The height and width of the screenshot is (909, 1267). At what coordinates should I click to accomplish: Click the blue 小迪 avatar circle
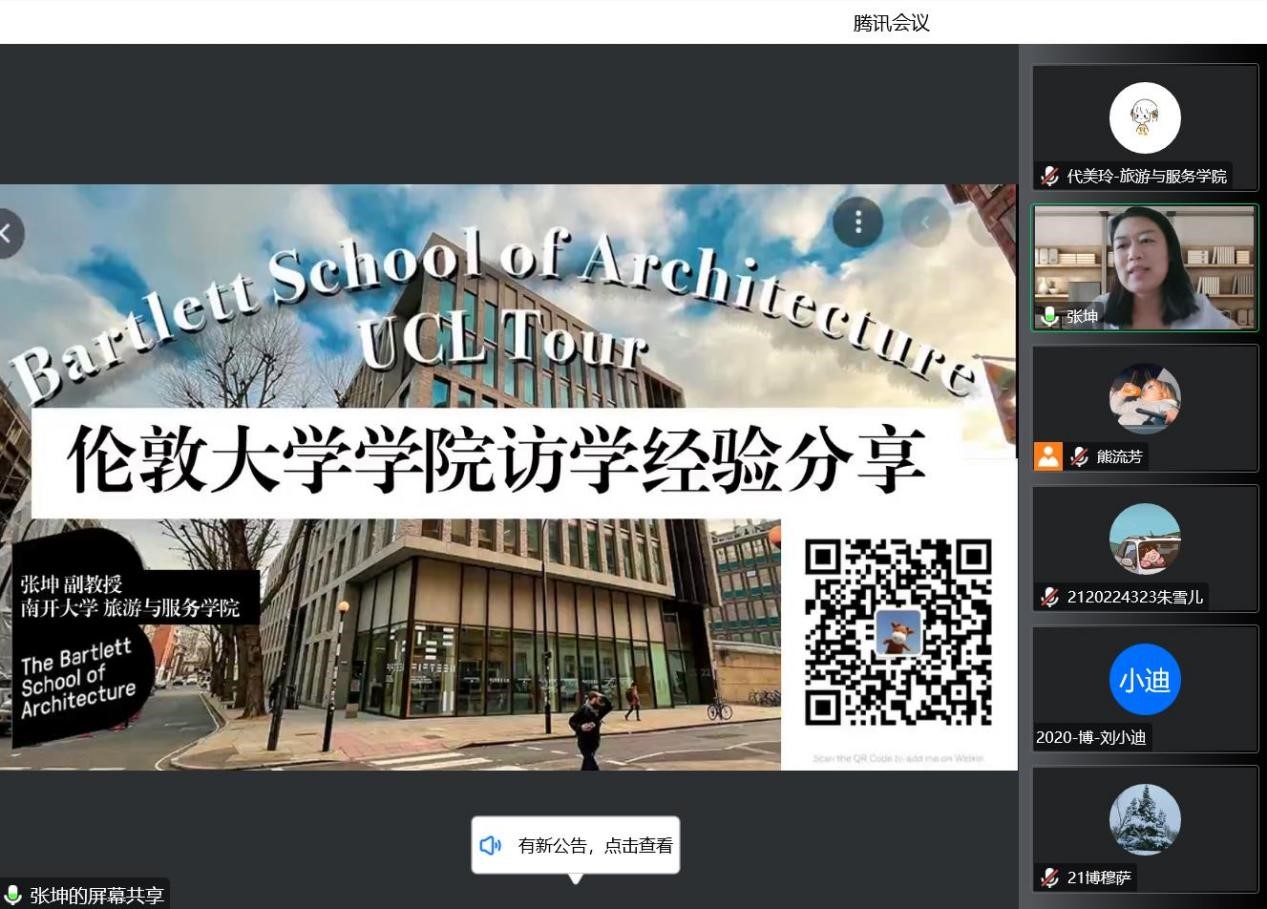coord(1144,680)
